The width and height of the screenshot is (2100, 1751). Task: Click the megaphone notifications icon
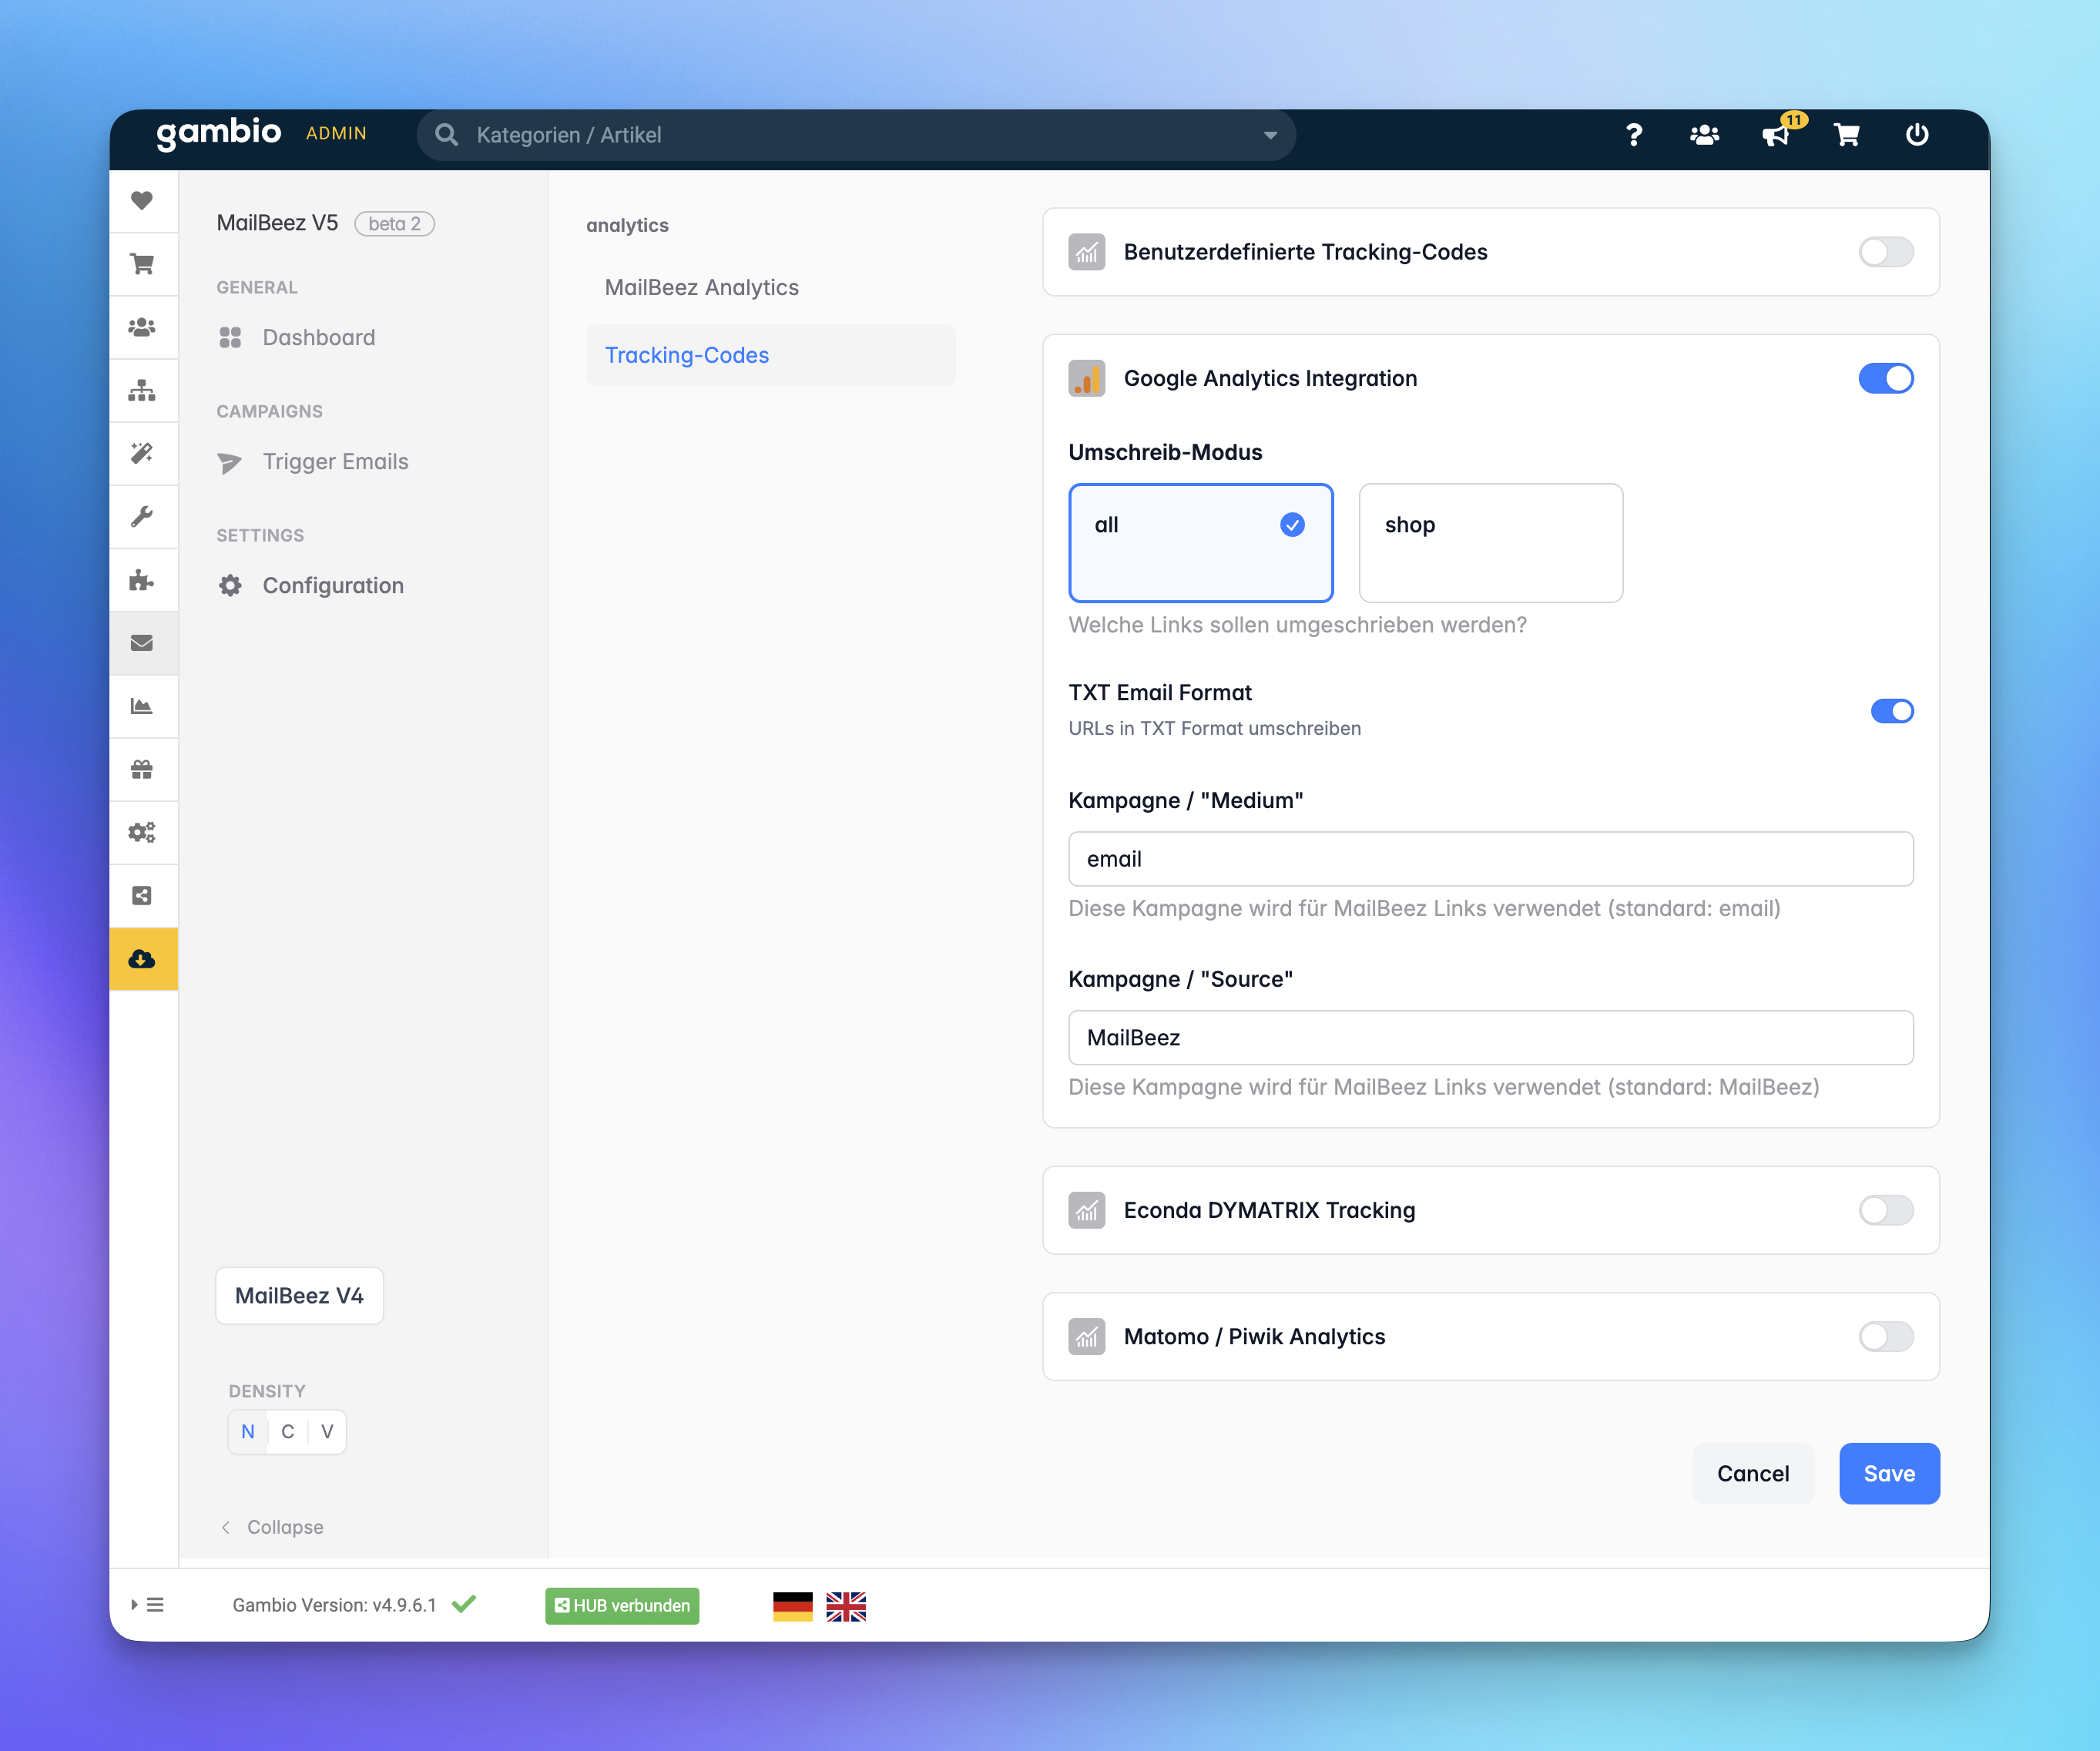pyautogui.click(x=1776, y=135)
